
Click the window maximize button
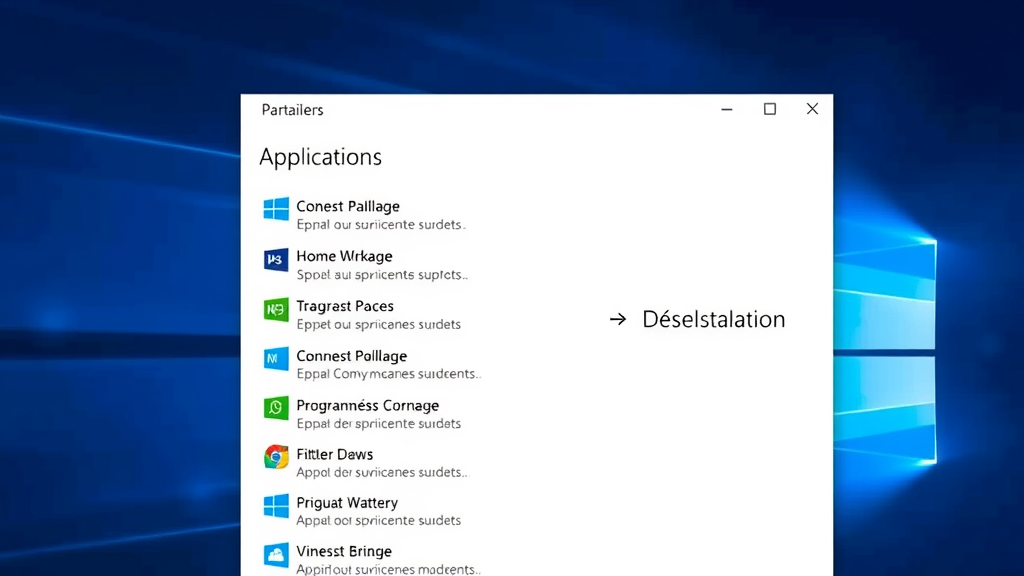pyautogui.click(x=769, y=109)
